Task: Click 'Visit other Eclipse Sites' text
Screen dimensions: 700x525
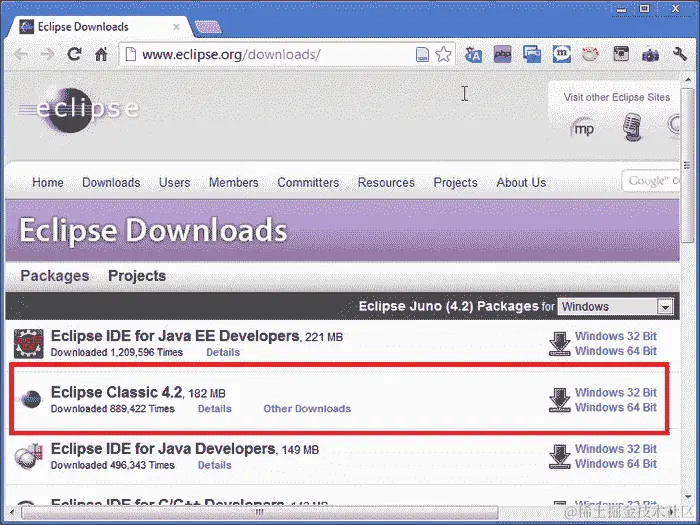Action: point(617,97)
